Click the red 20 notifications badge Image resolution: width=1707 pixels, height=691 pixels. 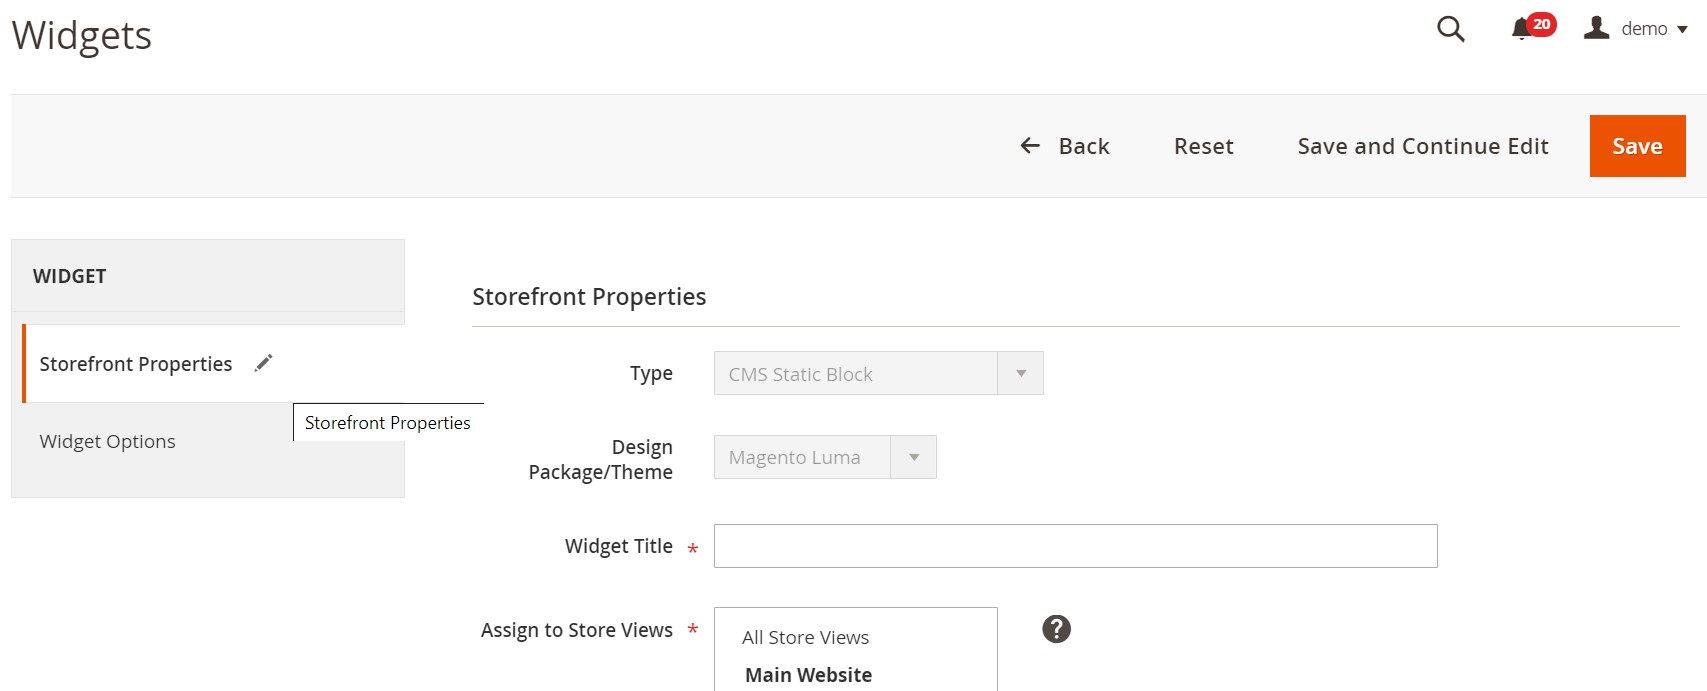(1542, 24)
